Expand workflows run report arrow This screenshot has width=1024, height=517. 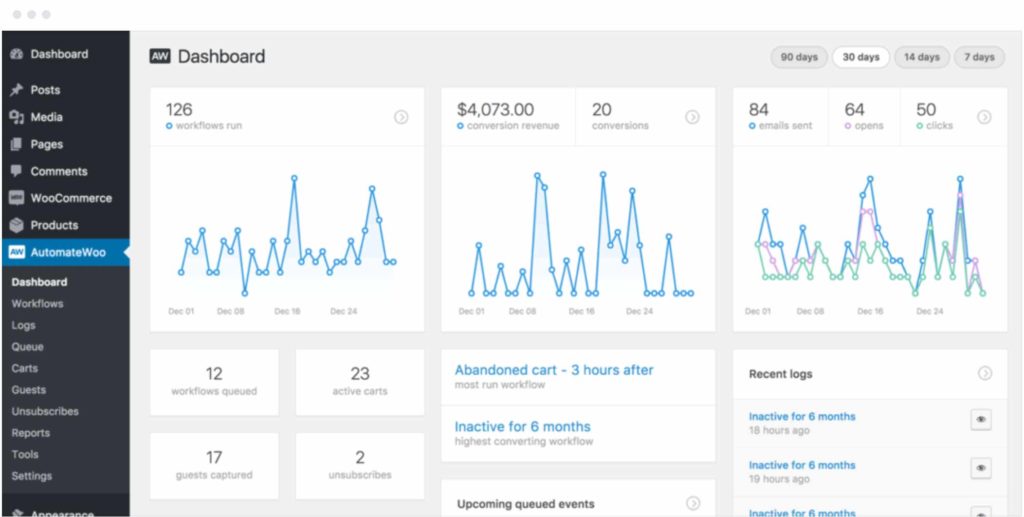tap(401, 117)
